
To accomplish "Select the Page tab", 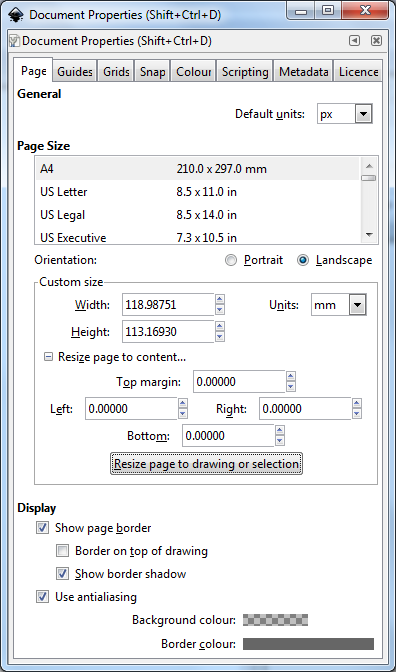I will pos(33,70).
